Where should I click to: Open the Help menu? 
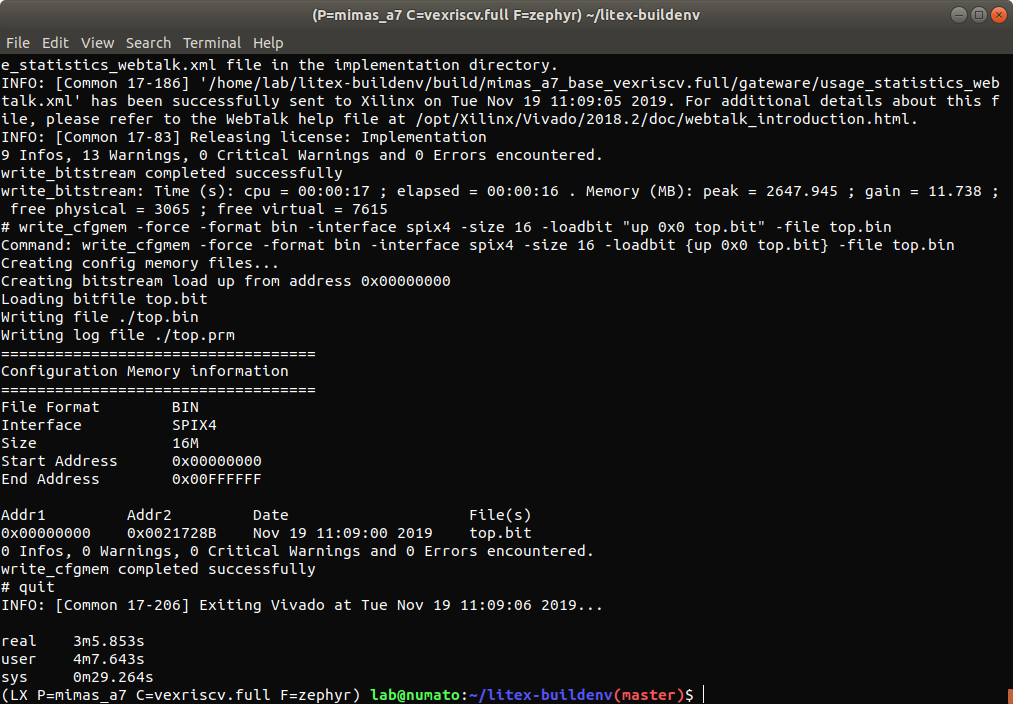click(268, 43)
